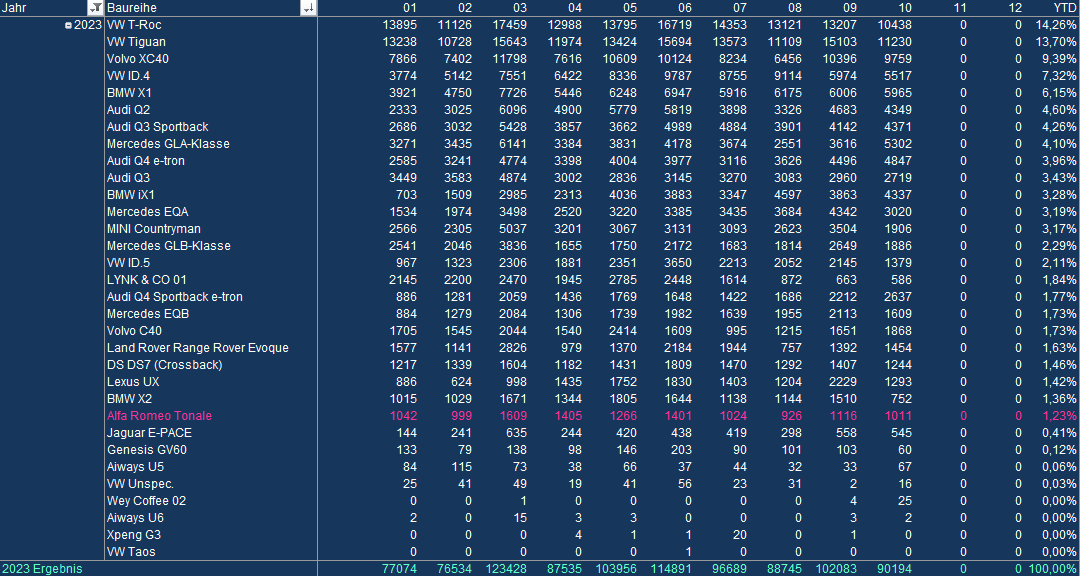Select the DS DS7 (Crossback) row label

[165, 364]
